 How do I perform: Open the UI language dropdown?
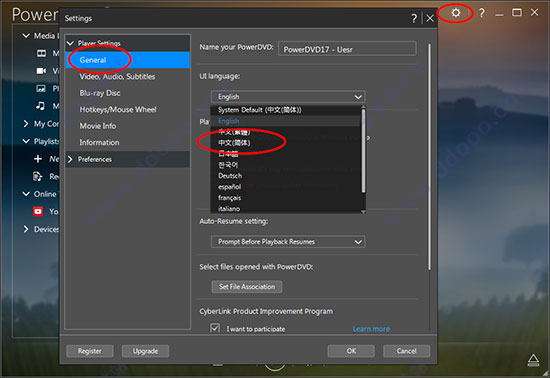tap(288, 96)
